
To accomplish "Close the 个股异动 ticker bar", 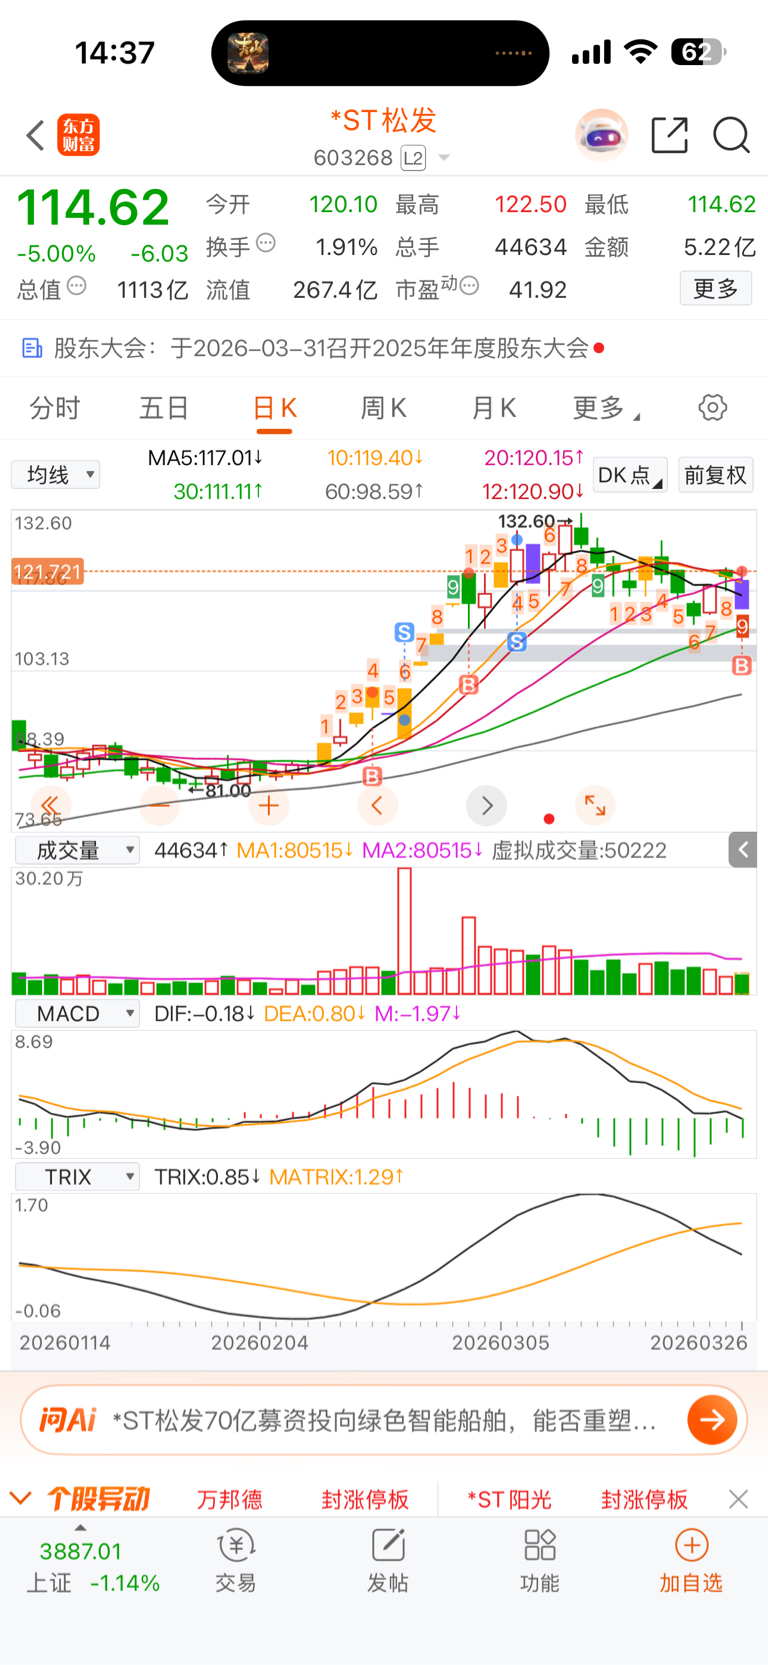I will click(x=738, y=1499).
